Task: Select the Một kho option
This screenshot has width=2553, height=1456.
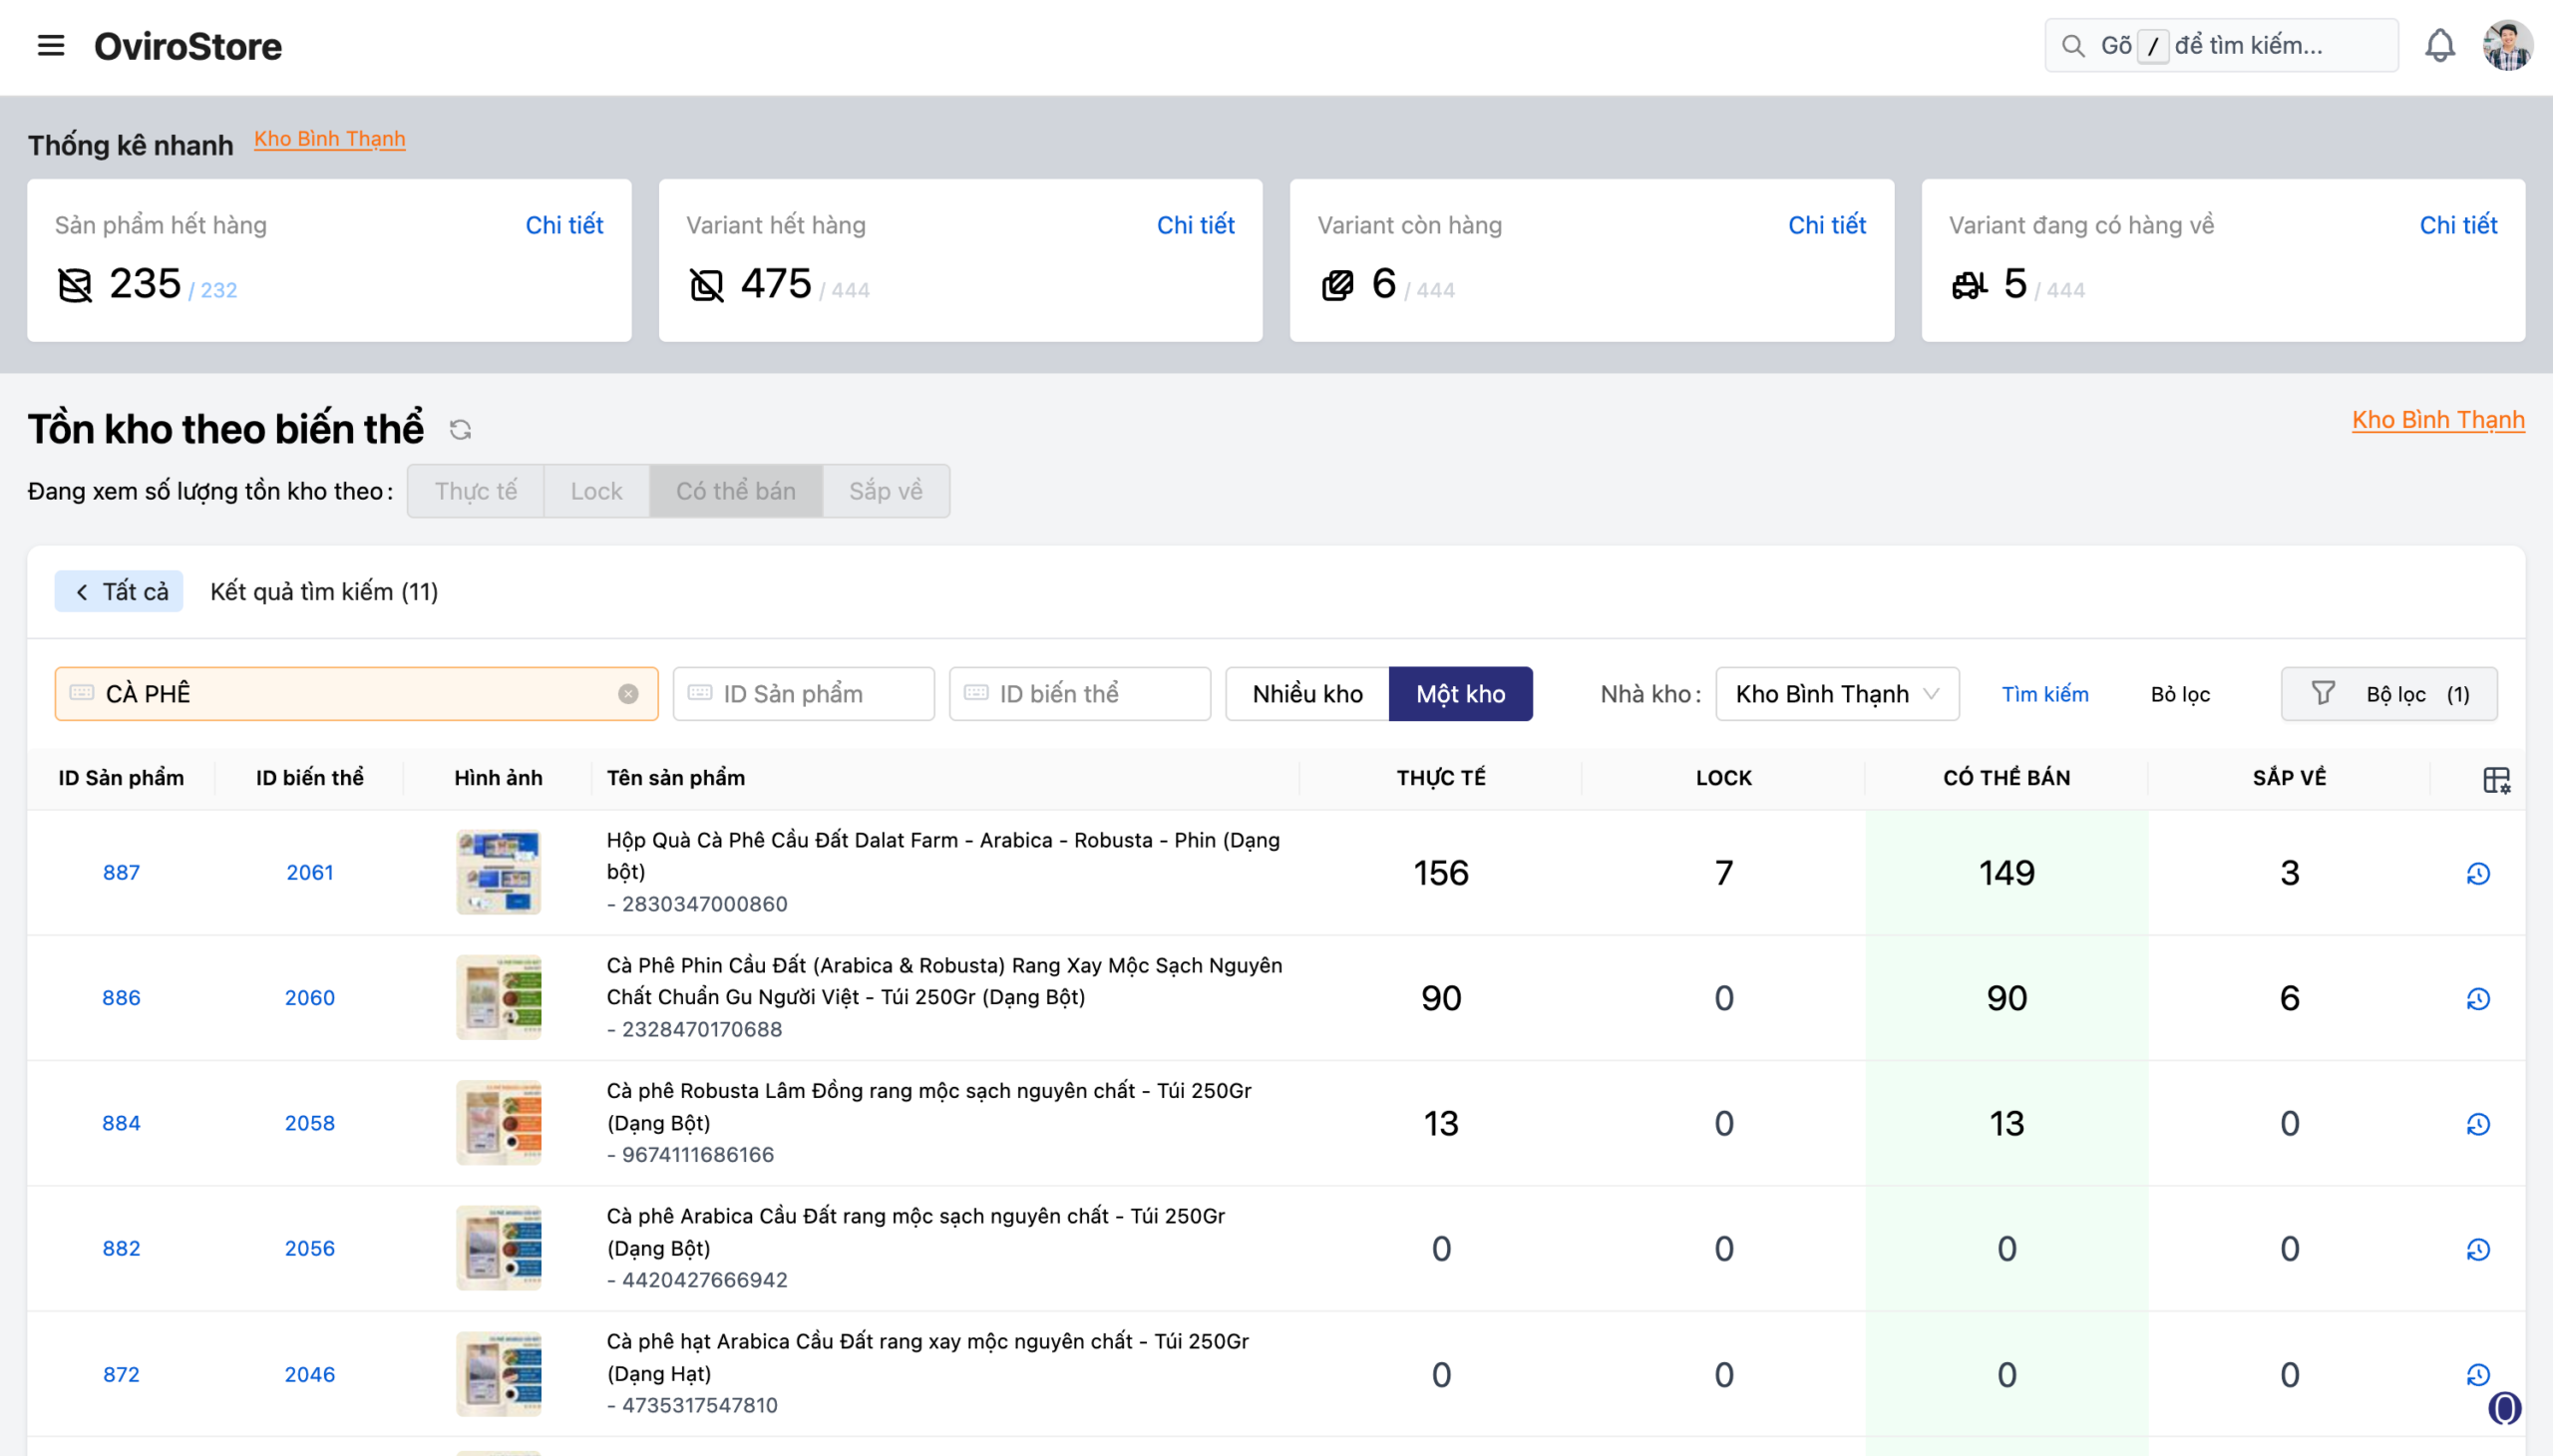Action: pos(1460,694)
